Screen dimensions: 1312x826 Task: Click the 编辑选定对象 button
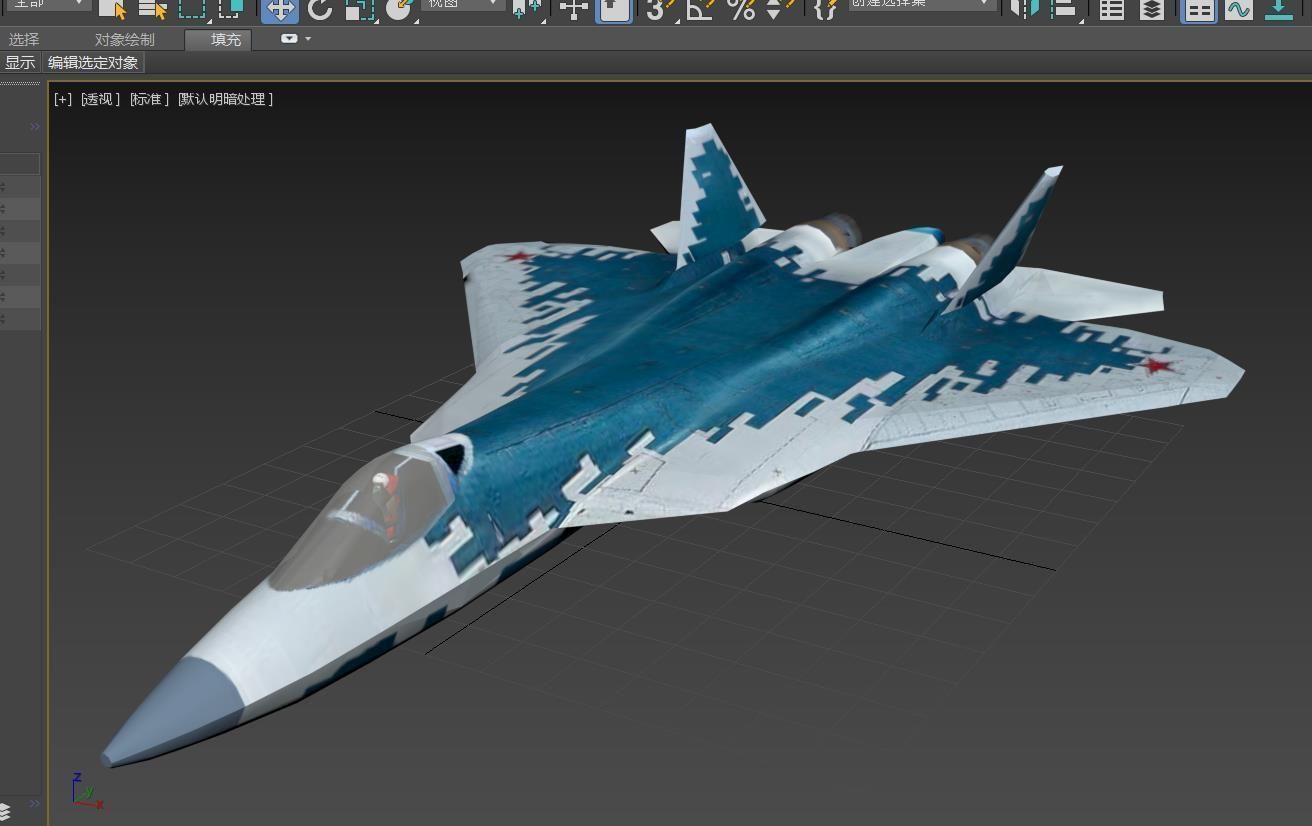pyautogui.click(x=93, y=62)
